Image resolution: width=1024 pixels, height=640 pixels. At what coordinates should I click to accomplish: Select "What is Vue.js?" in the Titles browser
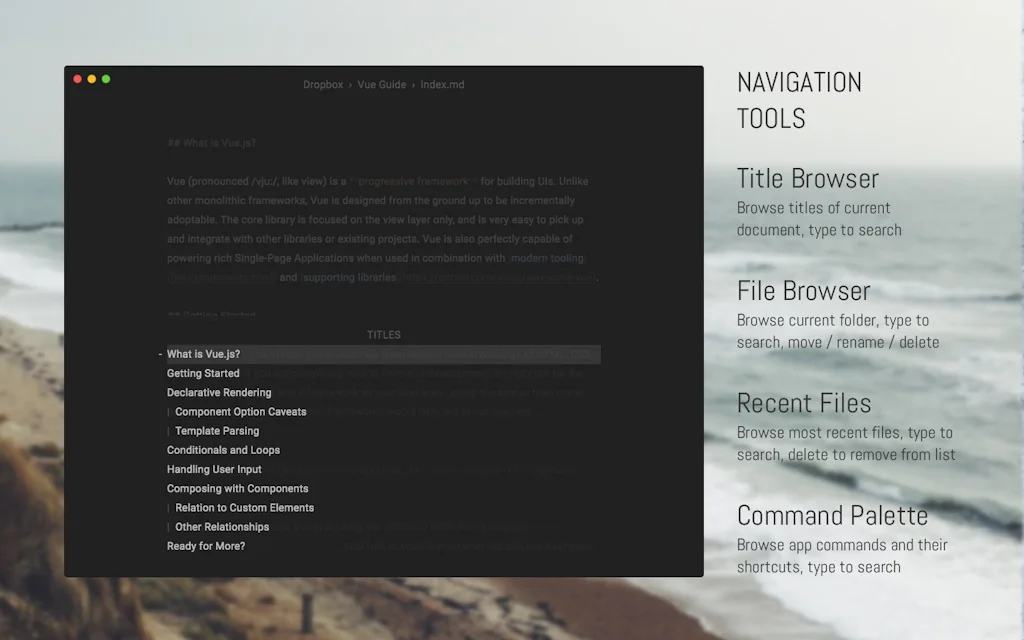pos(203,353)
